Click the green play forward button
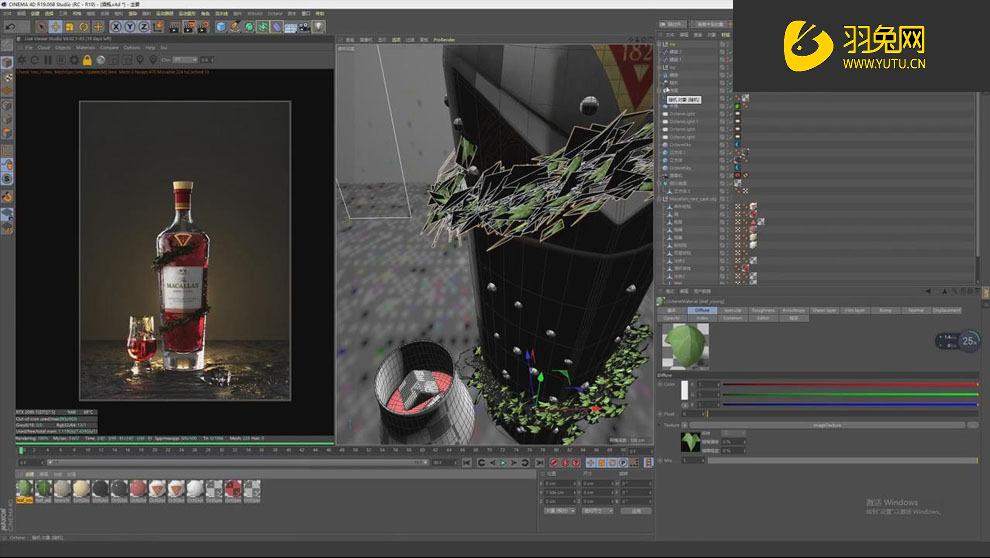Screen dimensions: 990x558 pos(503,463)
